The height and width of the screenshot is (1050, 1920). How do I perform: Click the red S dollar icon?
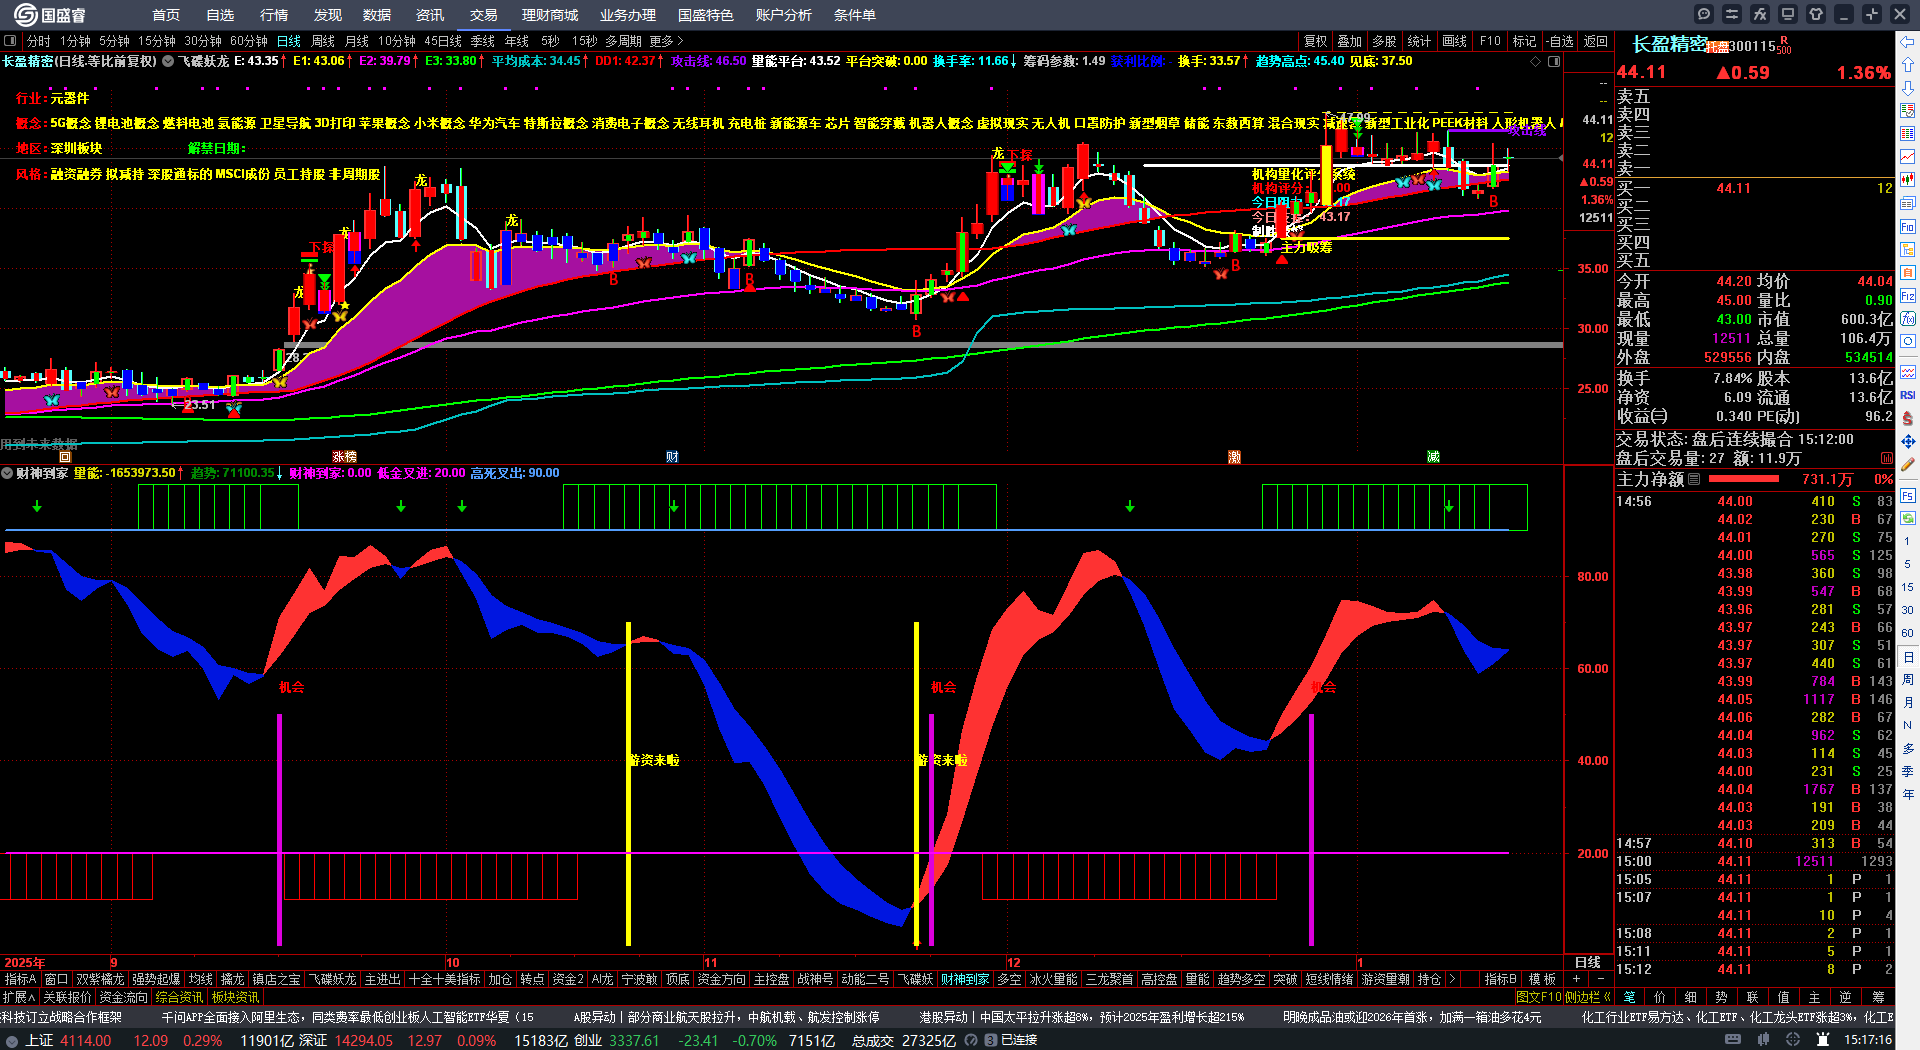pos(1908,418)
